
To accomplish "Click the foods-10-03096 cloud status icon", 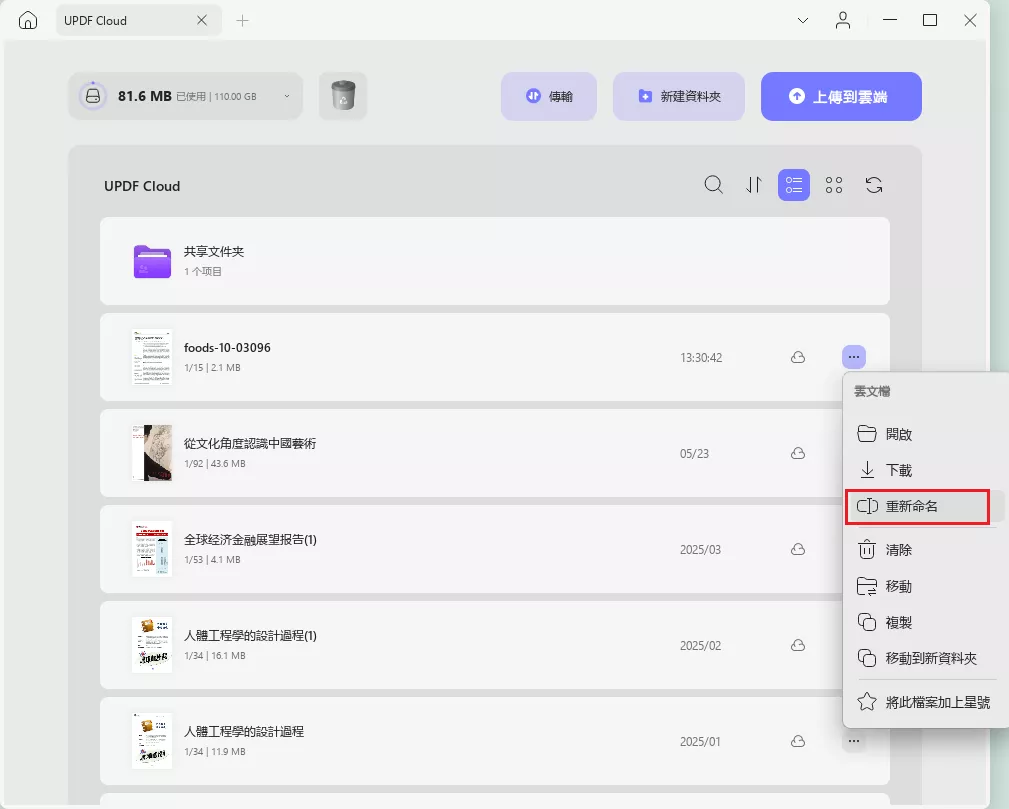I will (798, 357).
